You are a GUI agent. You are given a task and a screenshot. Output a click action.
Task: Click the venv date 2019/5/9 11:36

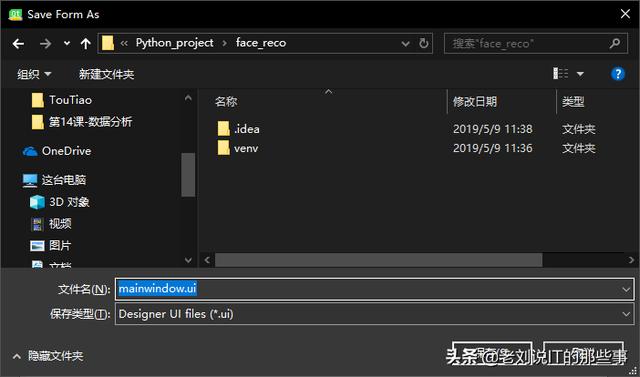pos(493,148)
